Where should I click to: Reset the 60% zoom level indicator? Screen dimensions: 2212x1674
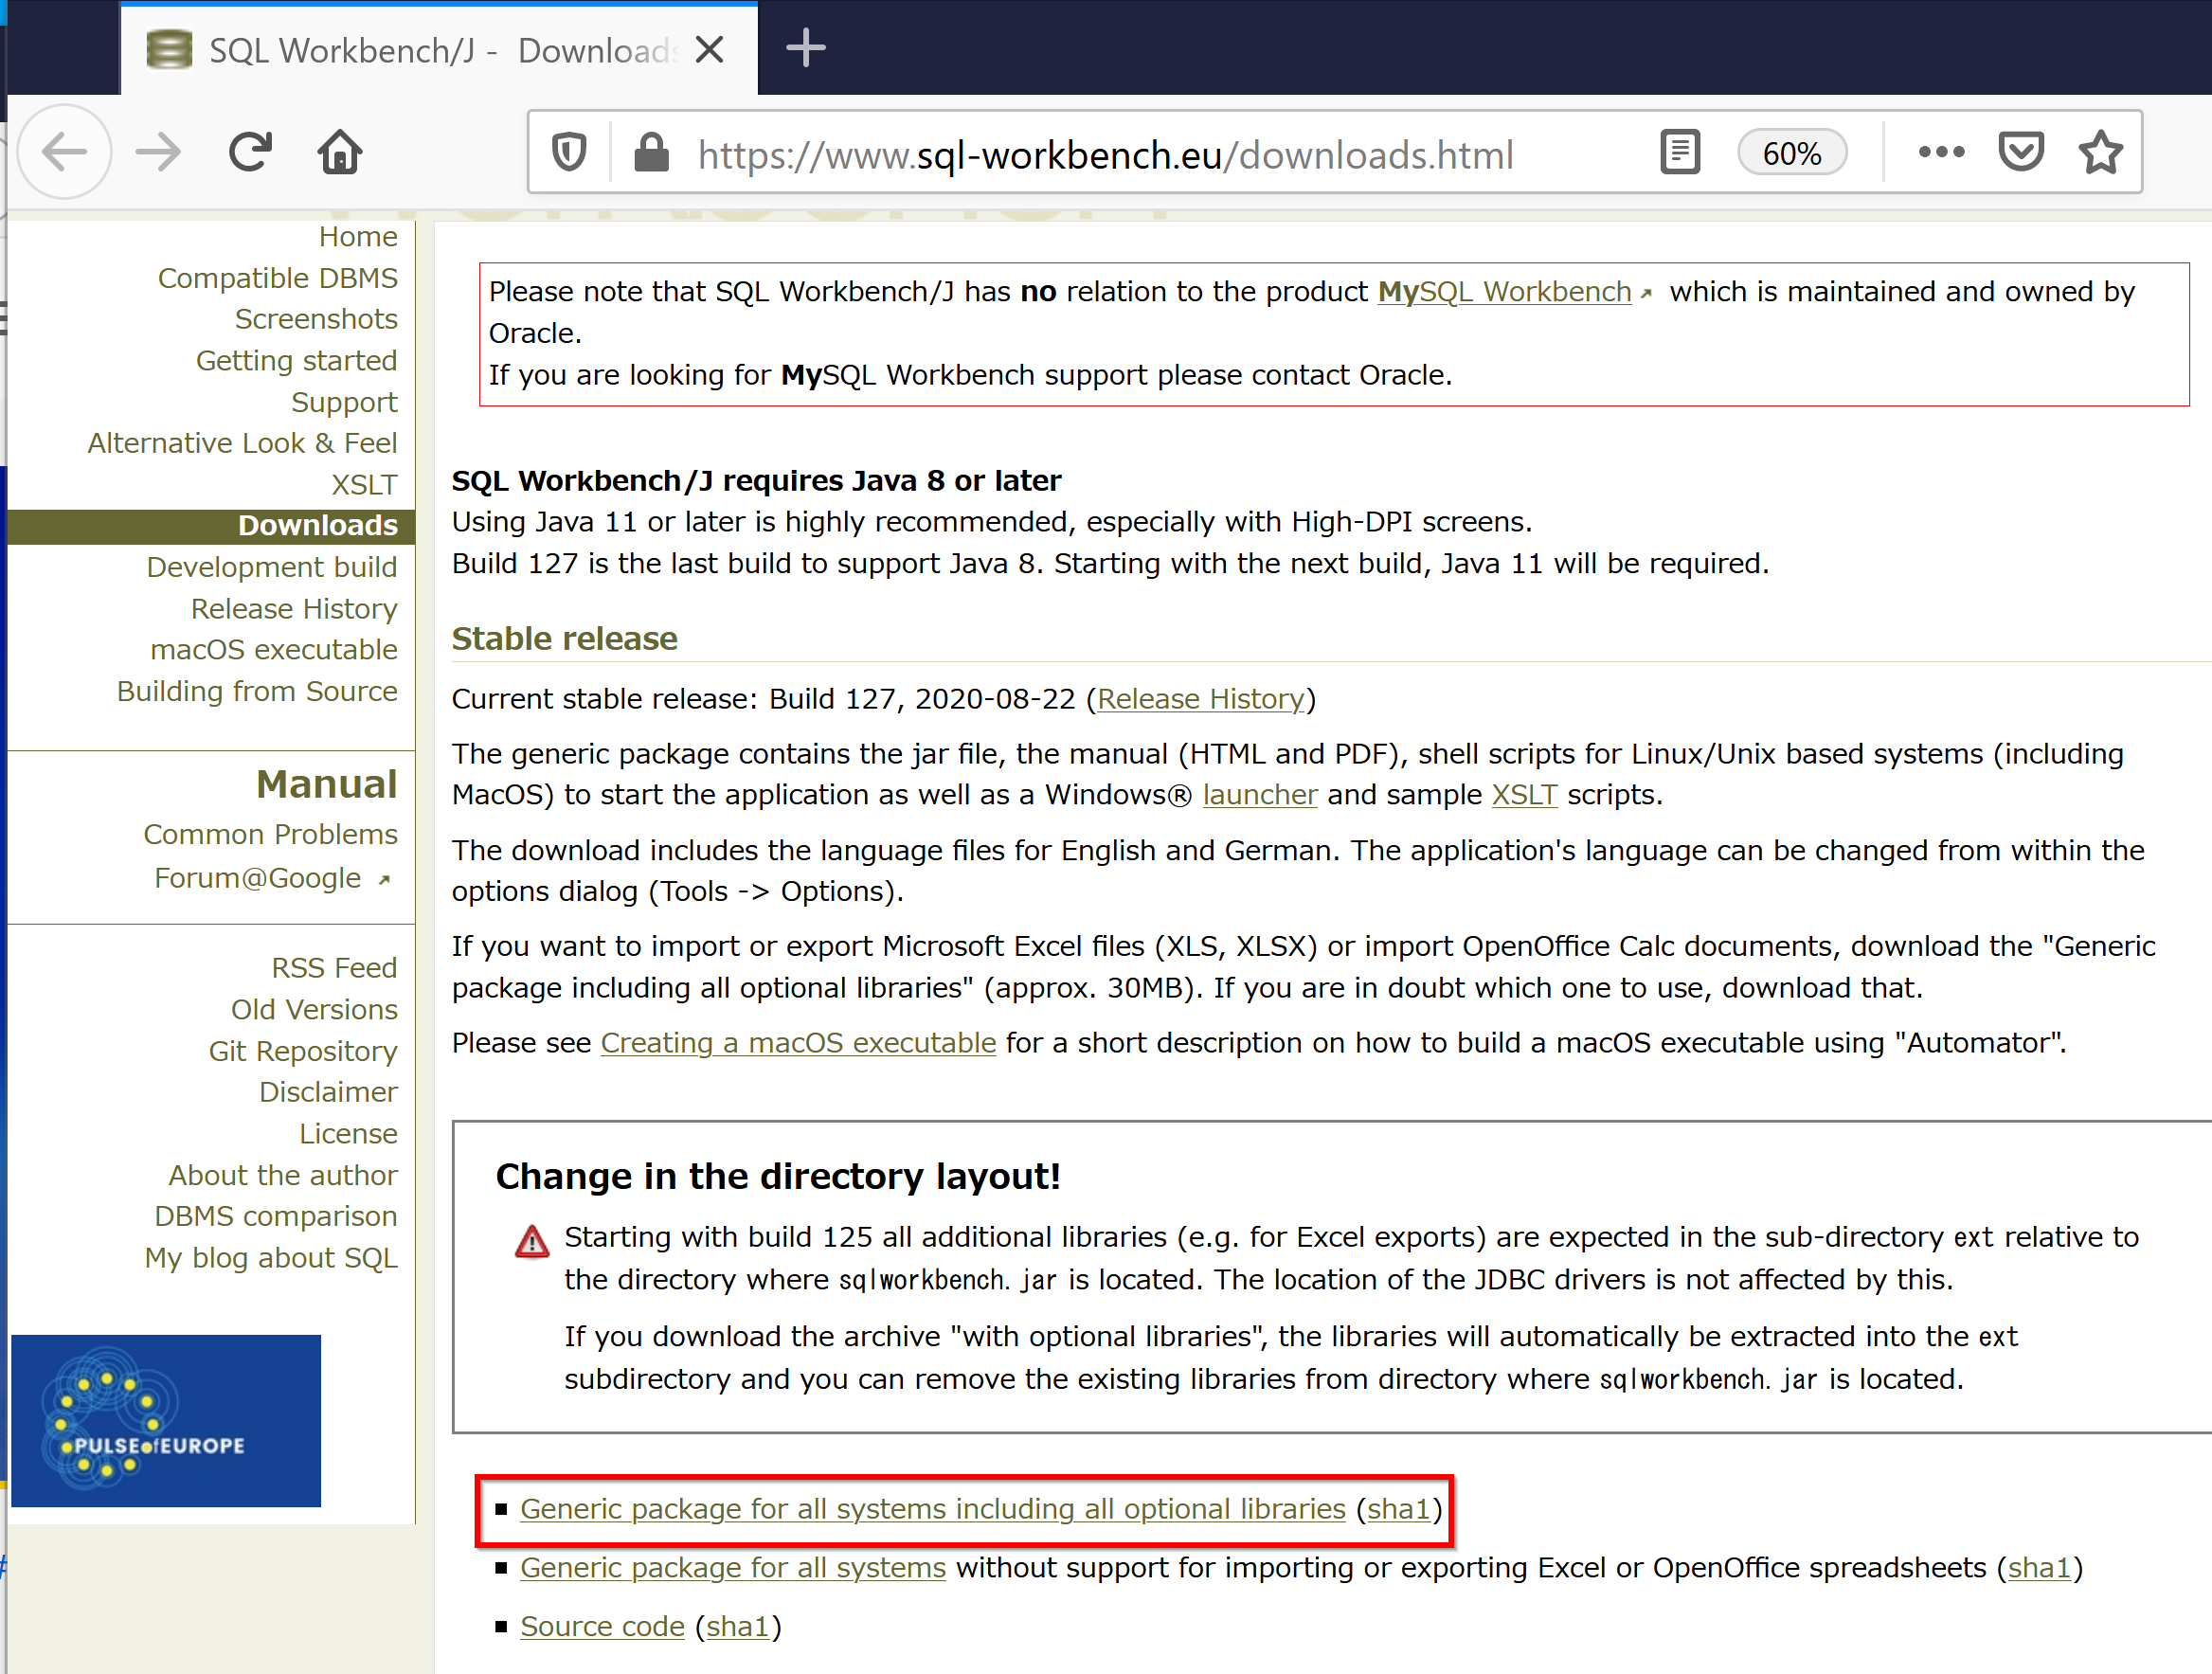(1791, 153)
